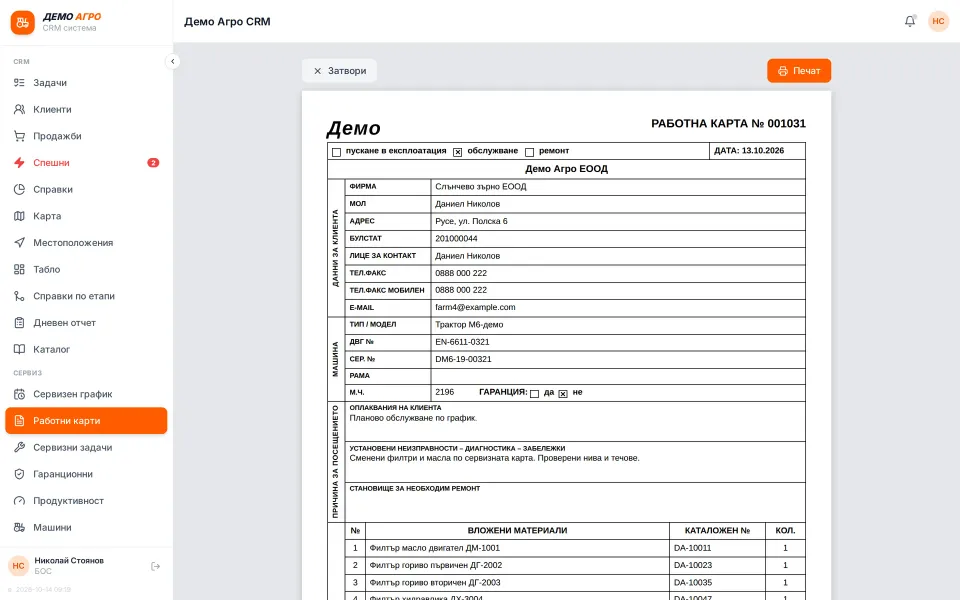Viewport: 960px width, 600px height.
Task: Open the Задачи menu item
Action: coord(86,83)
